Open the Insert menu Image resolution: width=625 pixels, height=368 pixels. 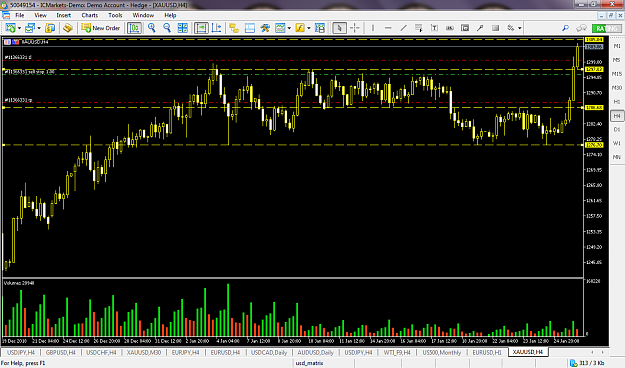63,15
